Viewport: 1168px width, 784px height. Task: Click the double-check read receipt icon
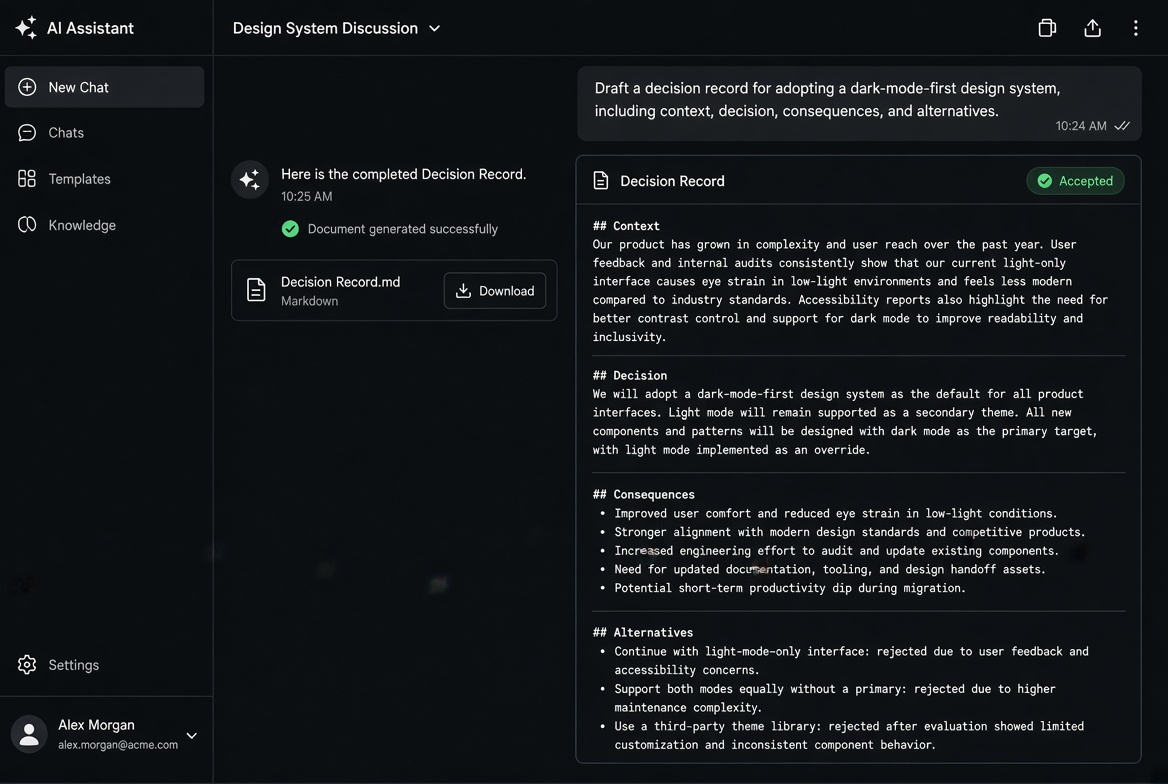[1122, 126]
